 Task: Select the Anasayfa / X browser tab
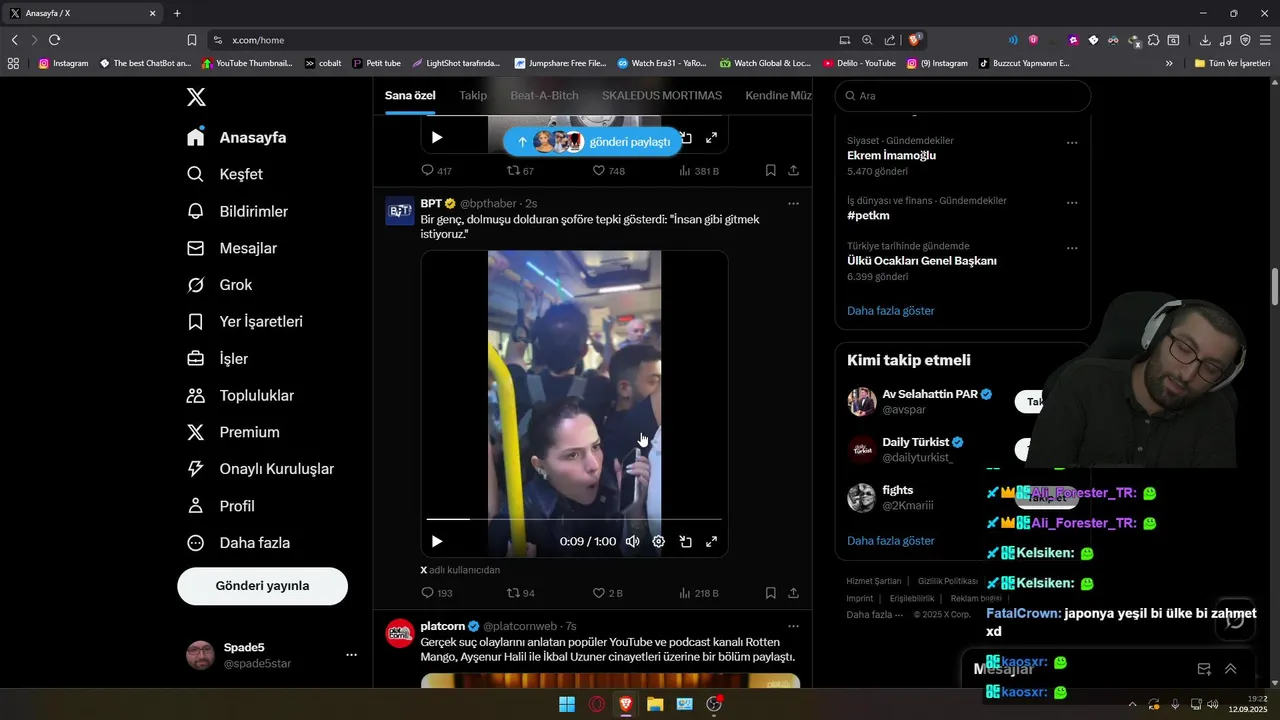tap(84, 13)
